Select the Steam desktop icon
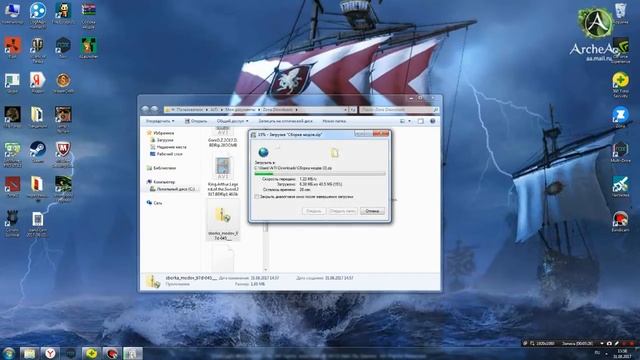 click(38, 153)
